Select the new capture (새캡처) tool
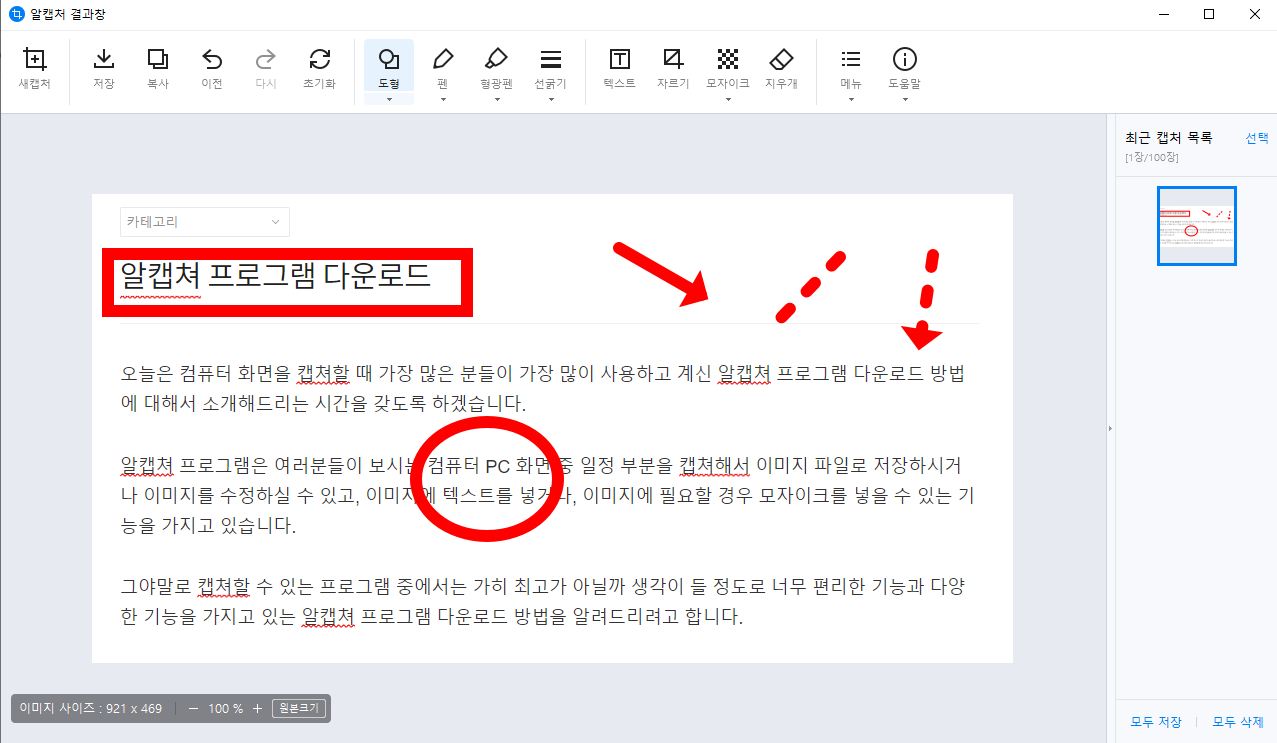This screenshot has width=1277, height=743. 33,68
